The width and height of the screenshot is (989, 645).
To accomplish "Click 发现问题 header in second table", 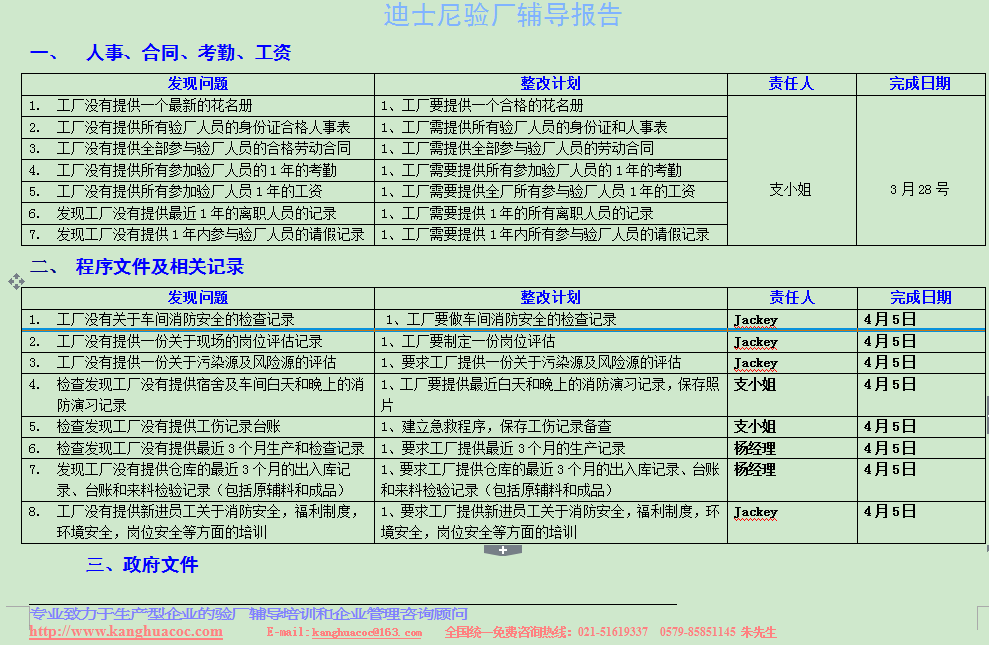I will click(x=197, y=297).
